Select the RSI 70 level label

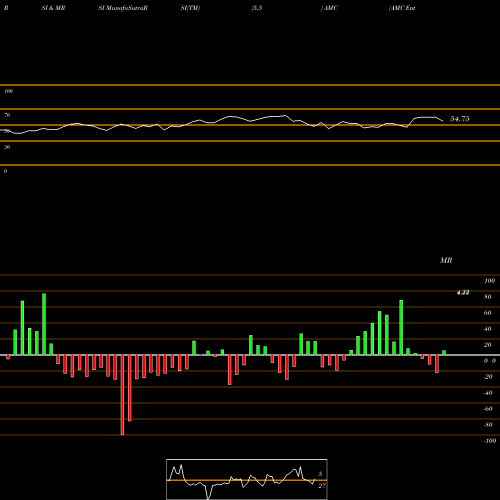[x=7, y=115]
